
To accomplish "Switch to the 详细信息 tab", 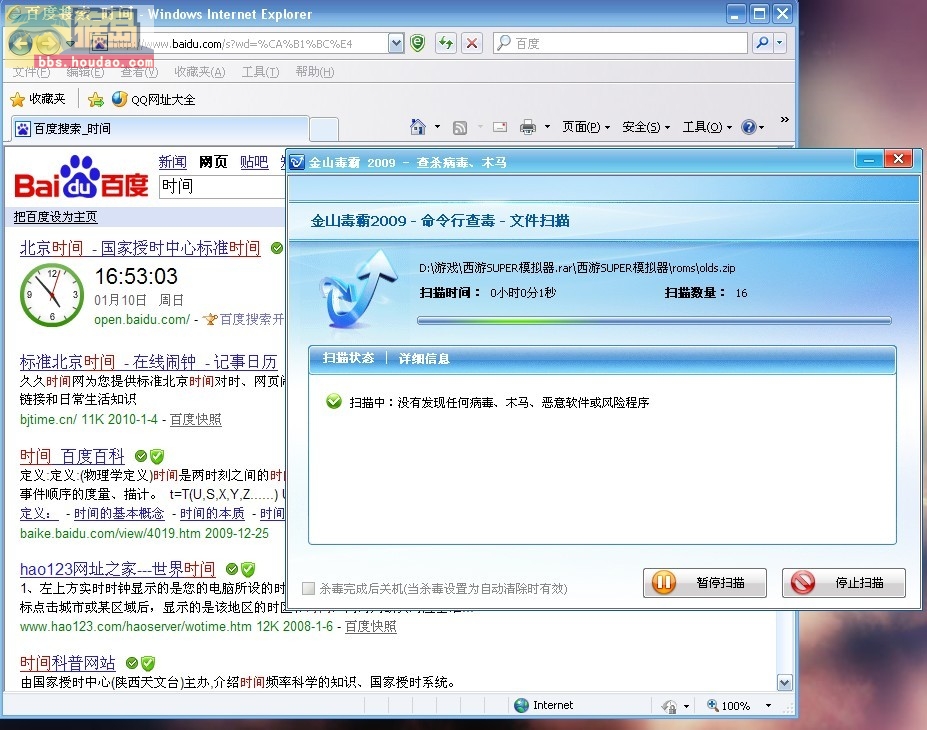I will point(424,358).
